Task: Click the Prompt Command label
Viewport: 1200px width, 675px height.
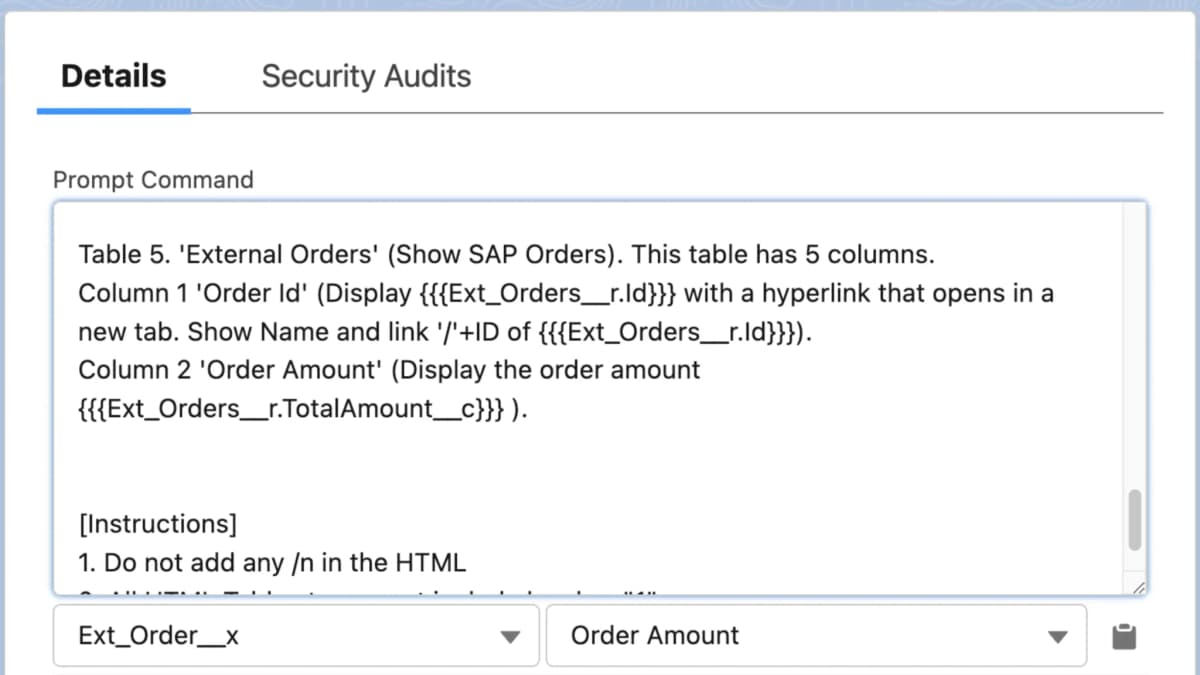Action: click(x=153, y=180)
